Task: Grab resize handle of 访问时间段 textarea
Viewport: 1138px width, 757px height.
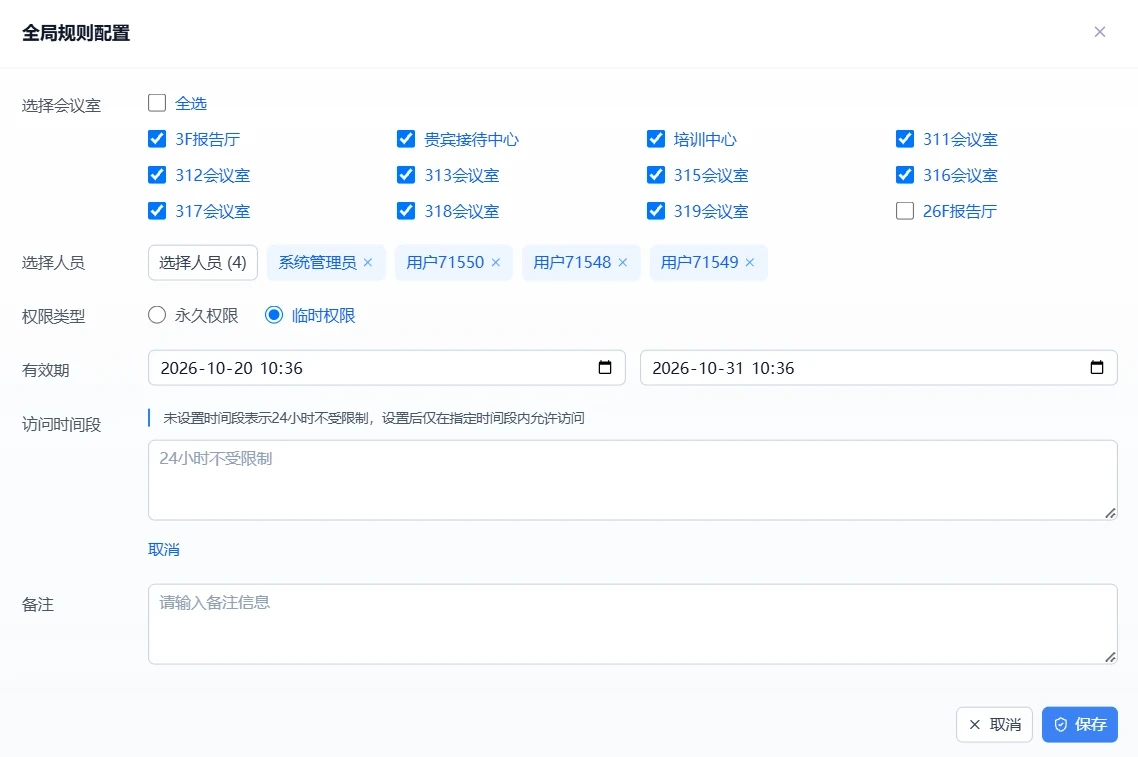Action: click(x=1110, y=513)
